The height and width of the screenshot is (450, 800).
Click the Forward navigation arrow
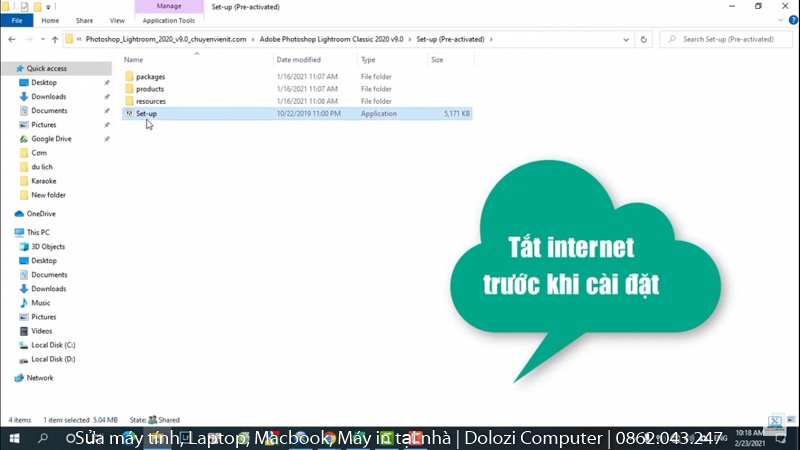29,39
